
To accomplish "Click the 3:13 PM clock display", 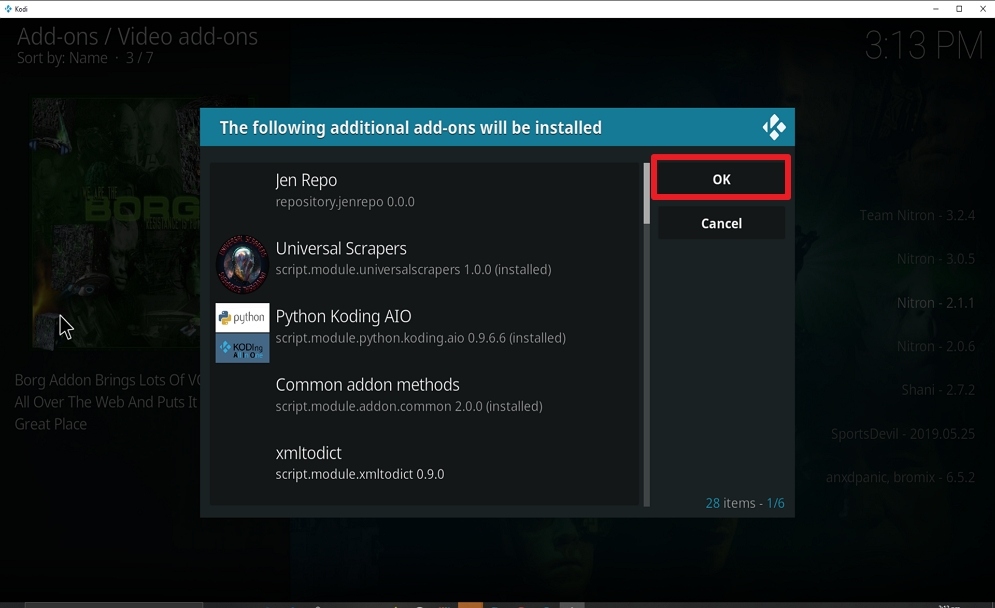I will pos(924,45).
